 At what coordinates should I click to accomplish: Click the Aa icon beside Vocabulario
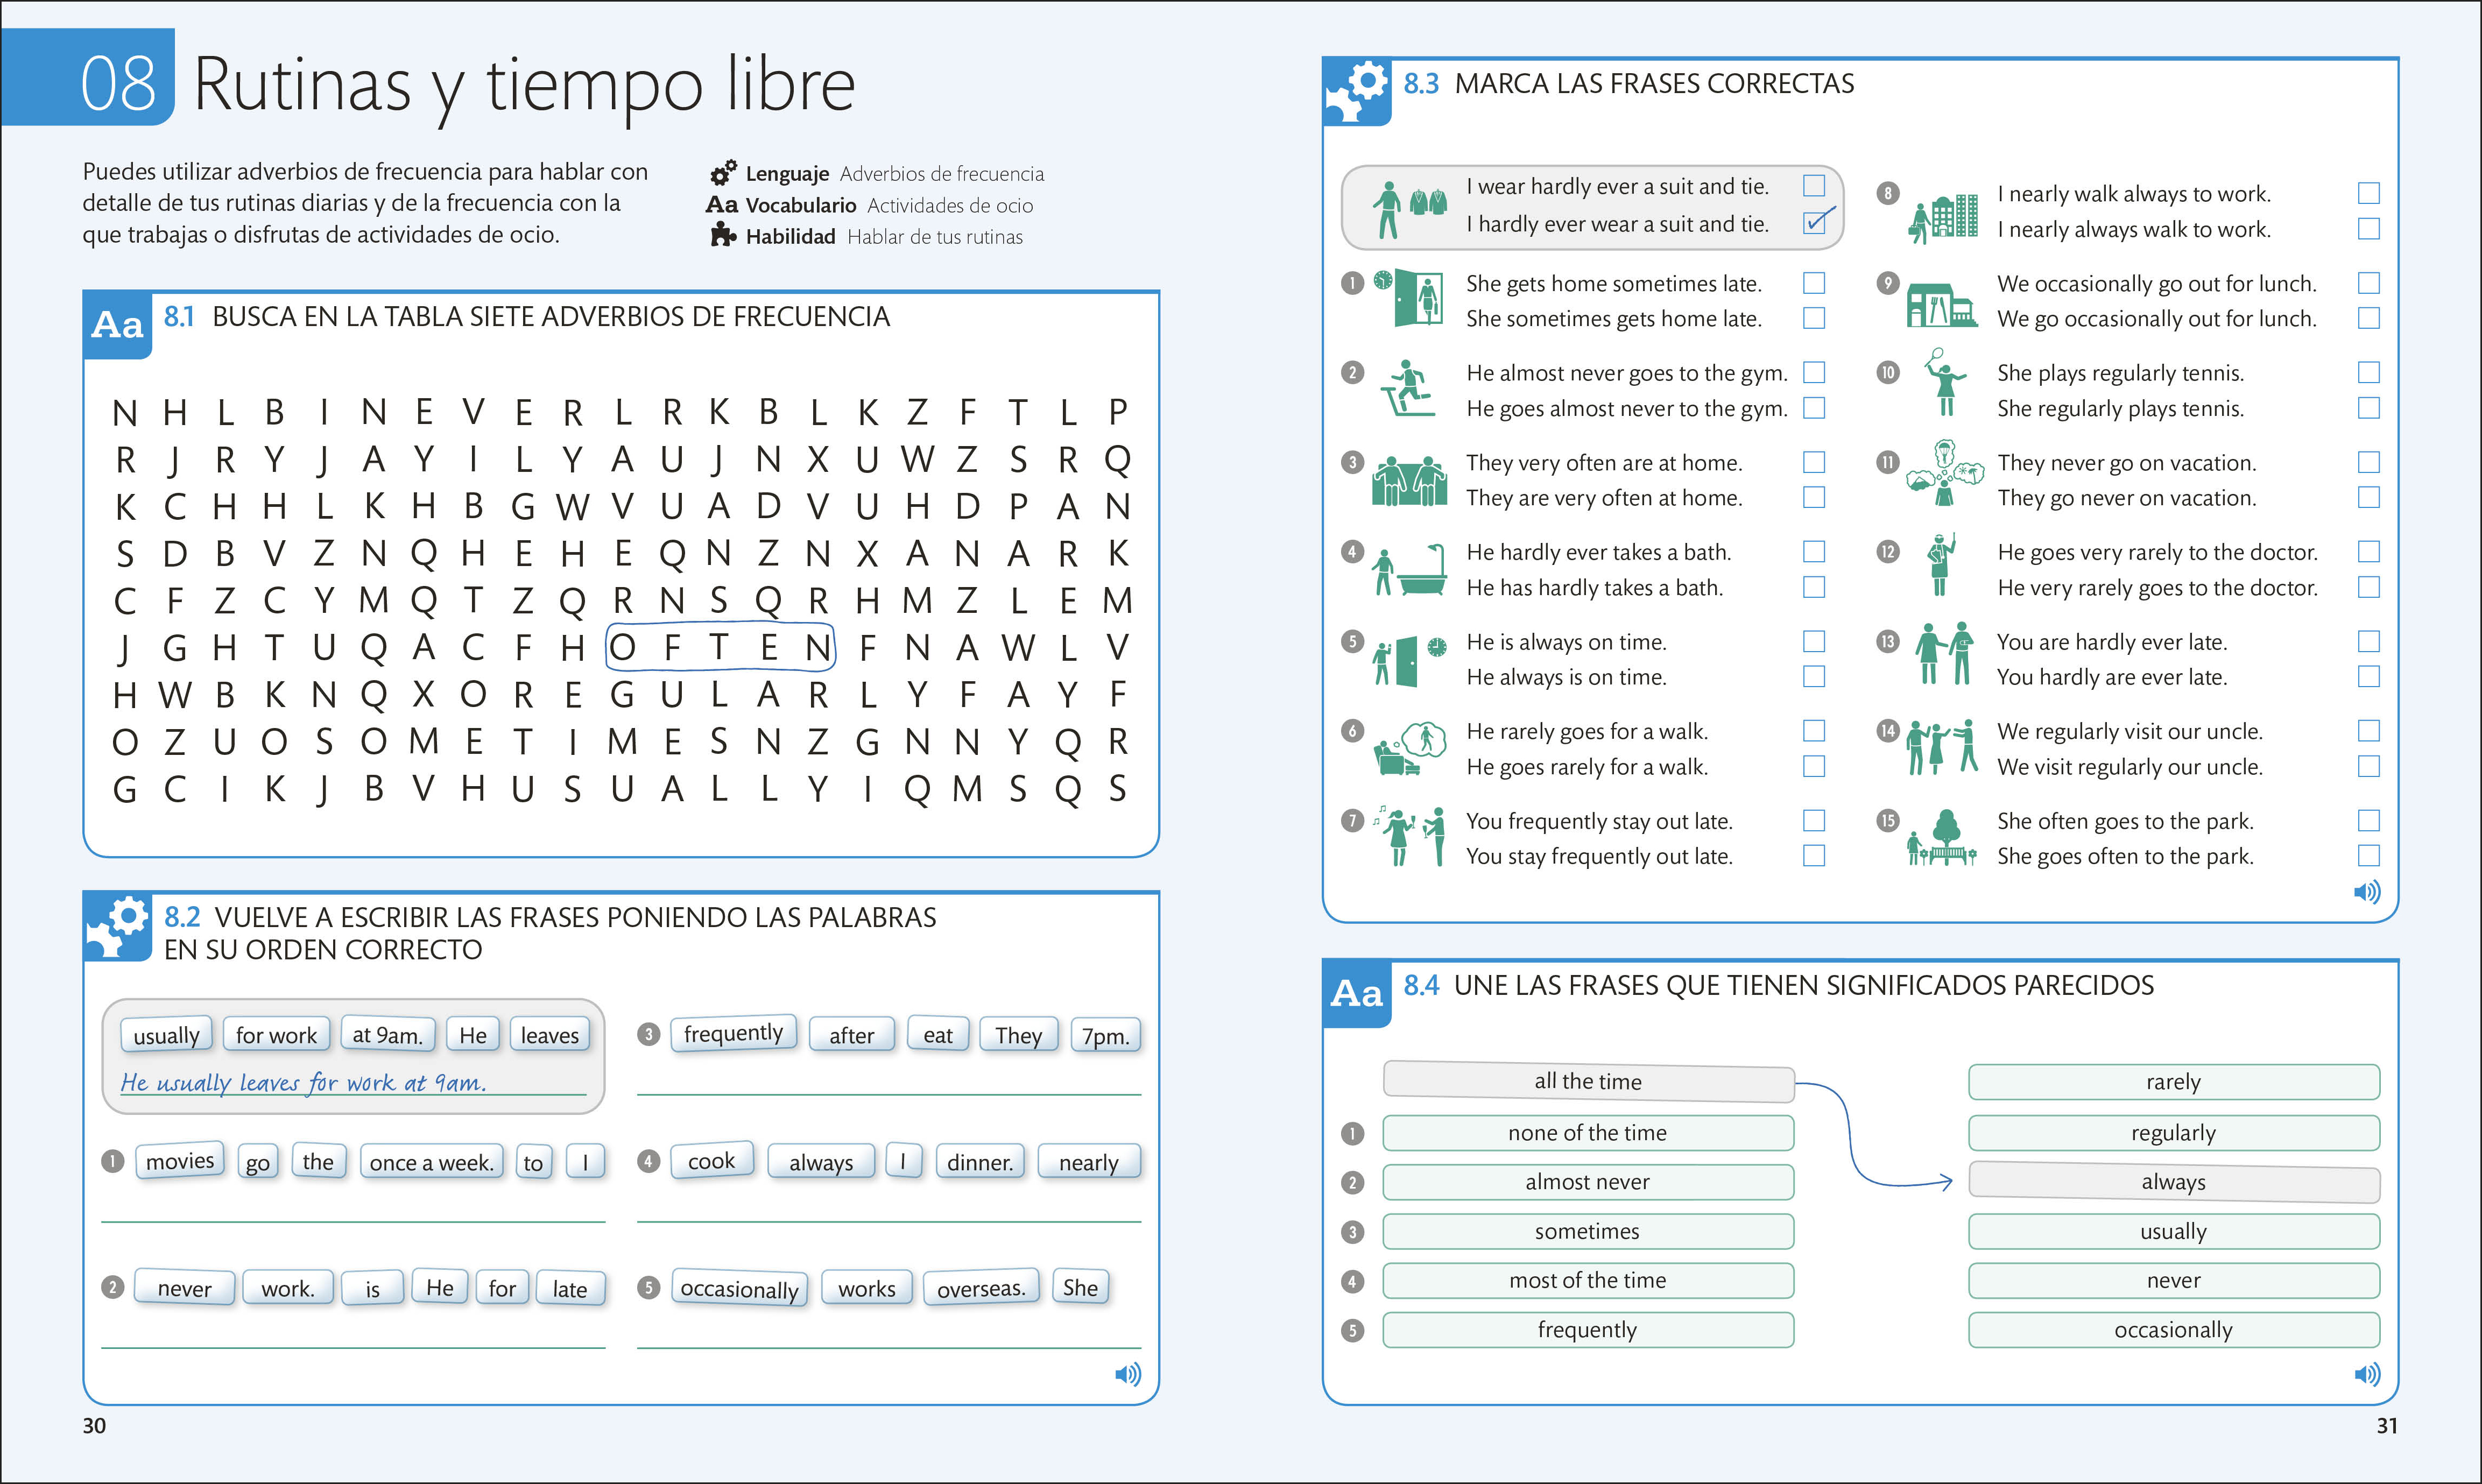pos(722,204)
